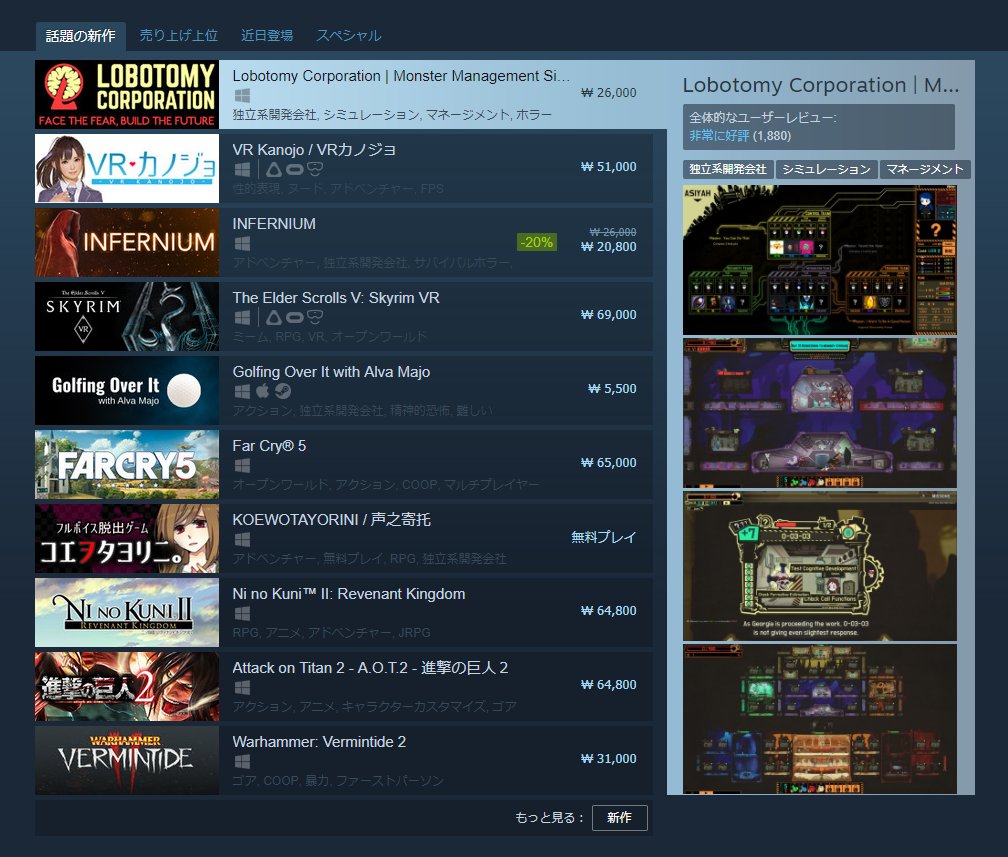The width and height of the screenshot is (1008, 857).
Task: Click Windows icon on Skyrim VR row
Action: (242, 318)
